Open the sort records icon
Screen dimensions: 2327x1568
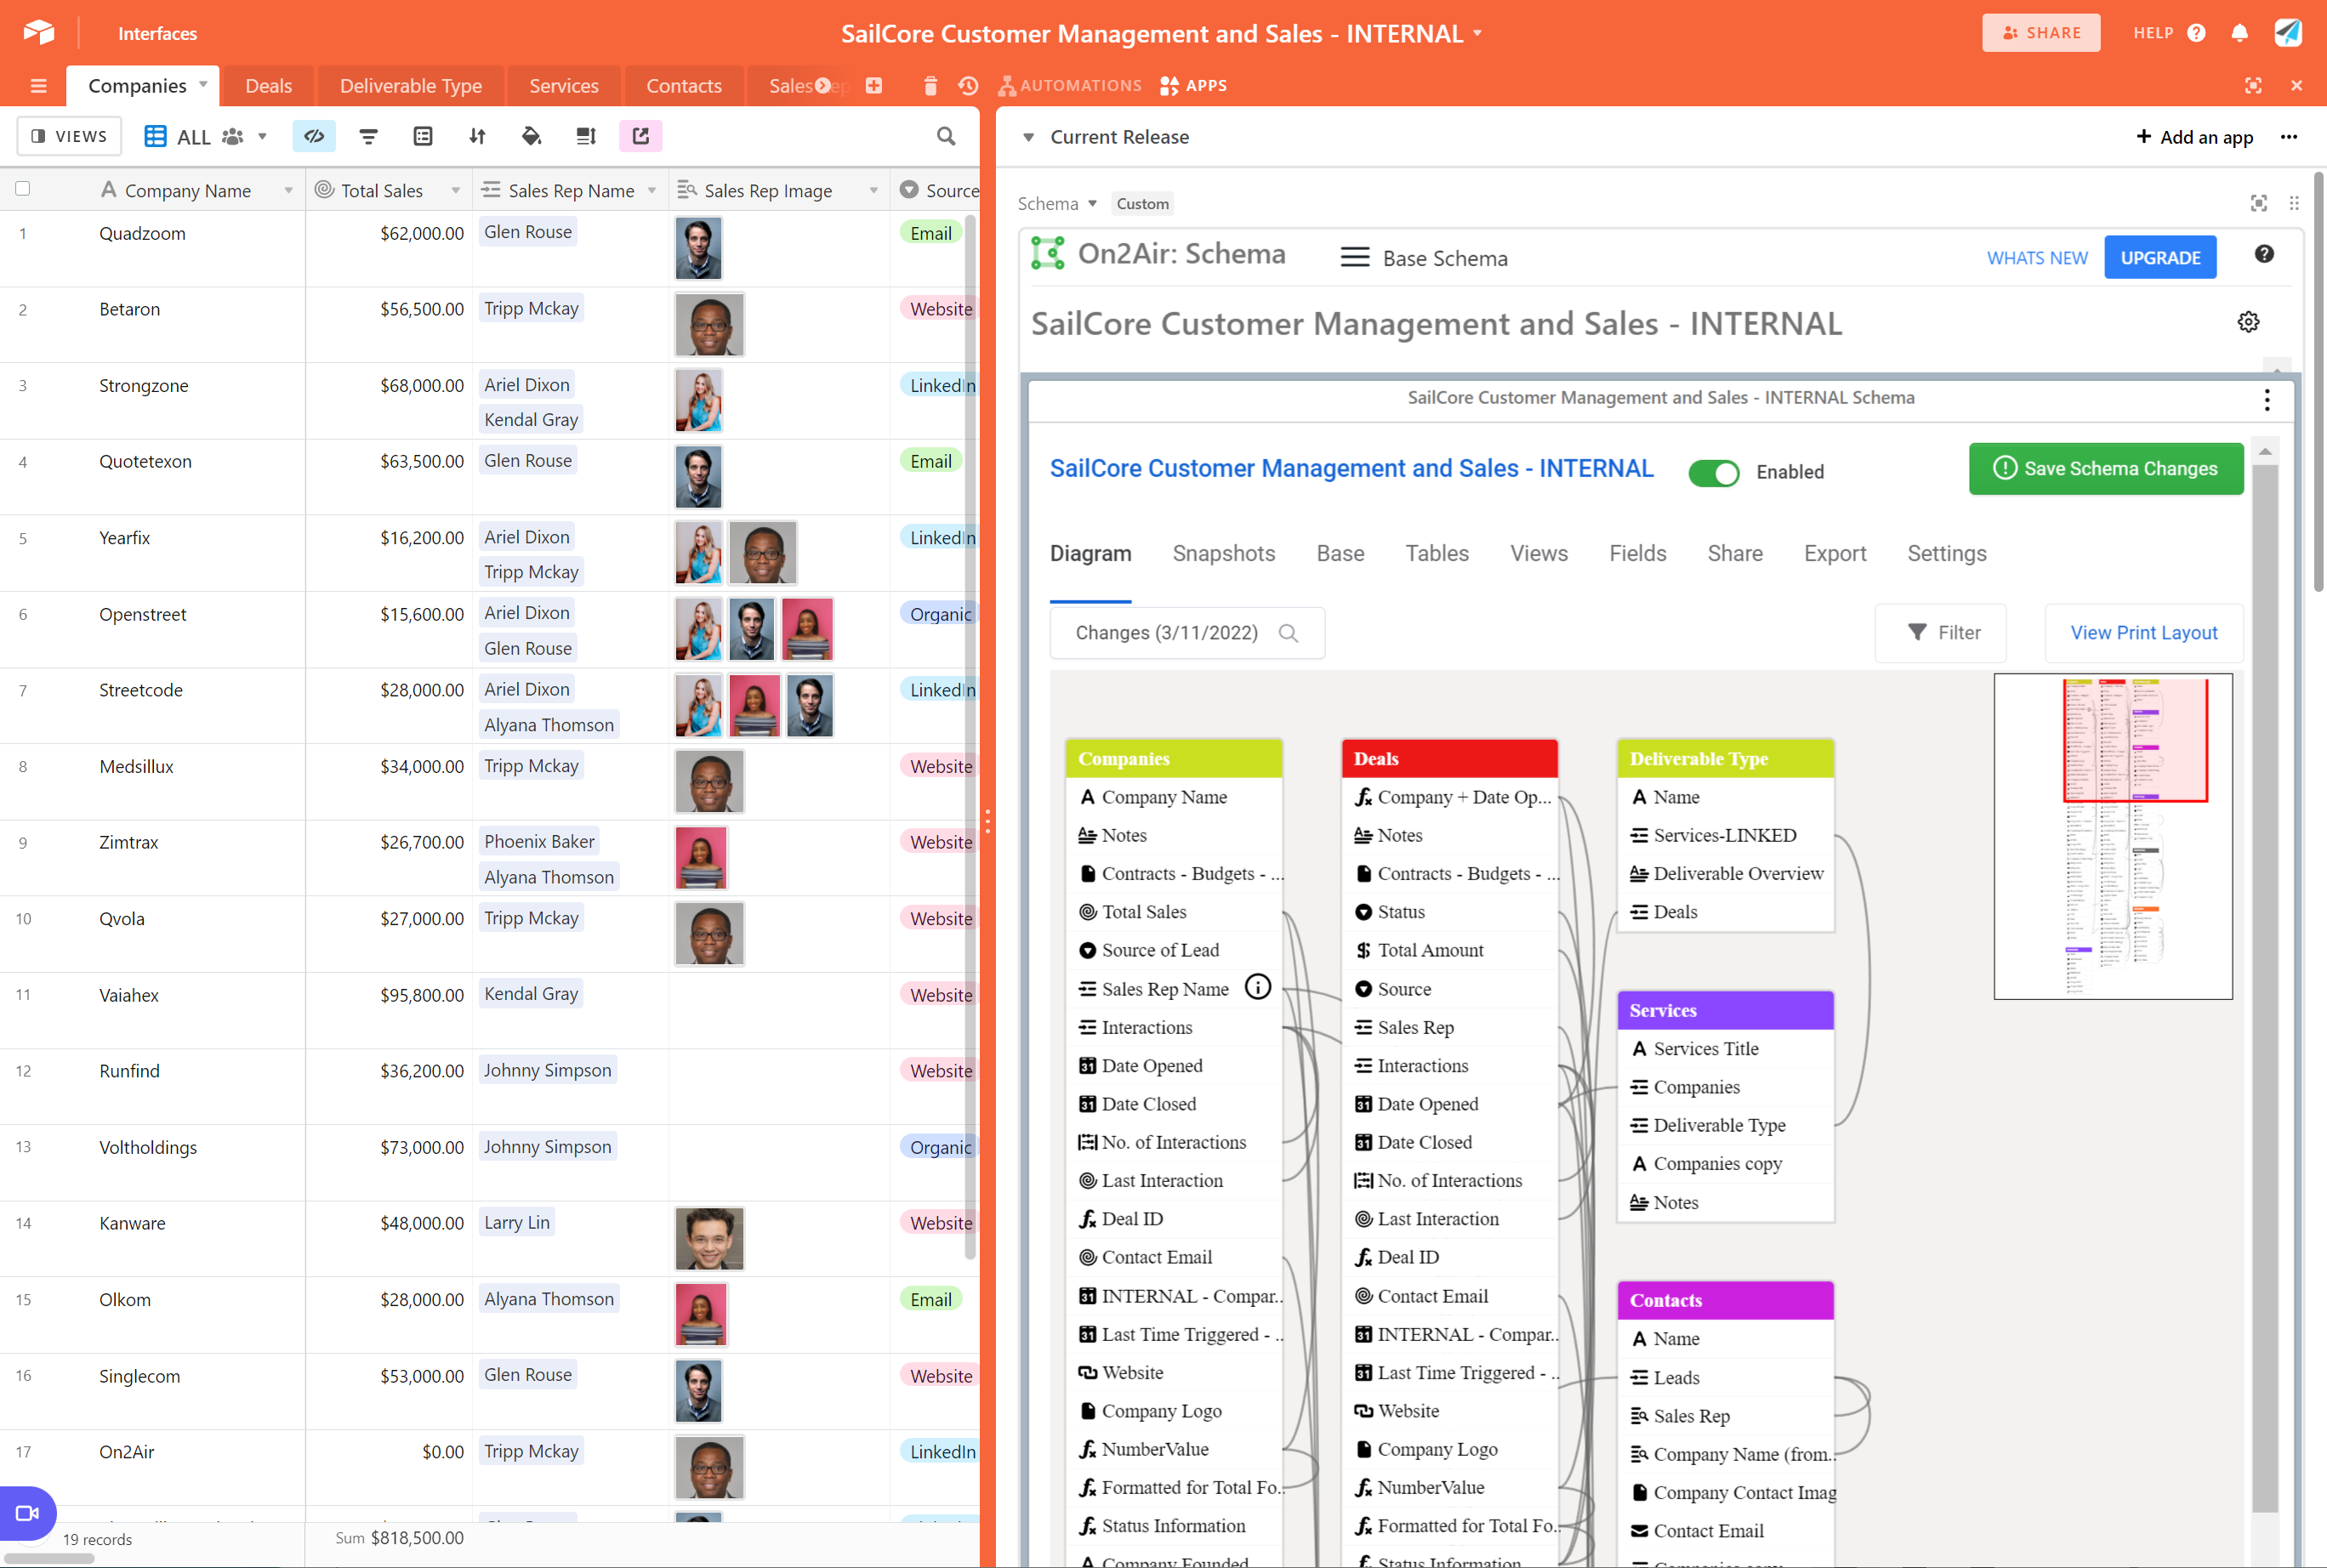(x=477, y=136)
